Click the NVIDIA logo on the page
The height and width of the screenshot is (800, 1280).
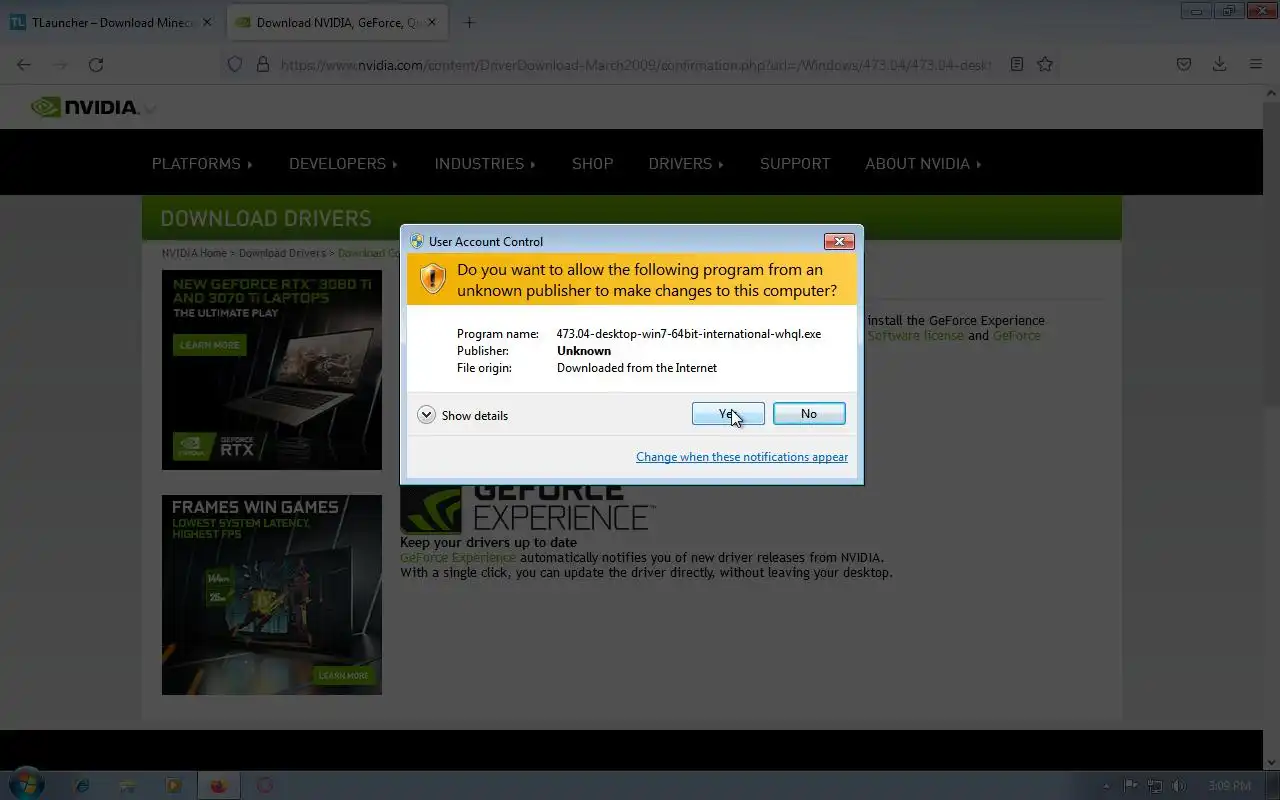click(x=85, y=107)
